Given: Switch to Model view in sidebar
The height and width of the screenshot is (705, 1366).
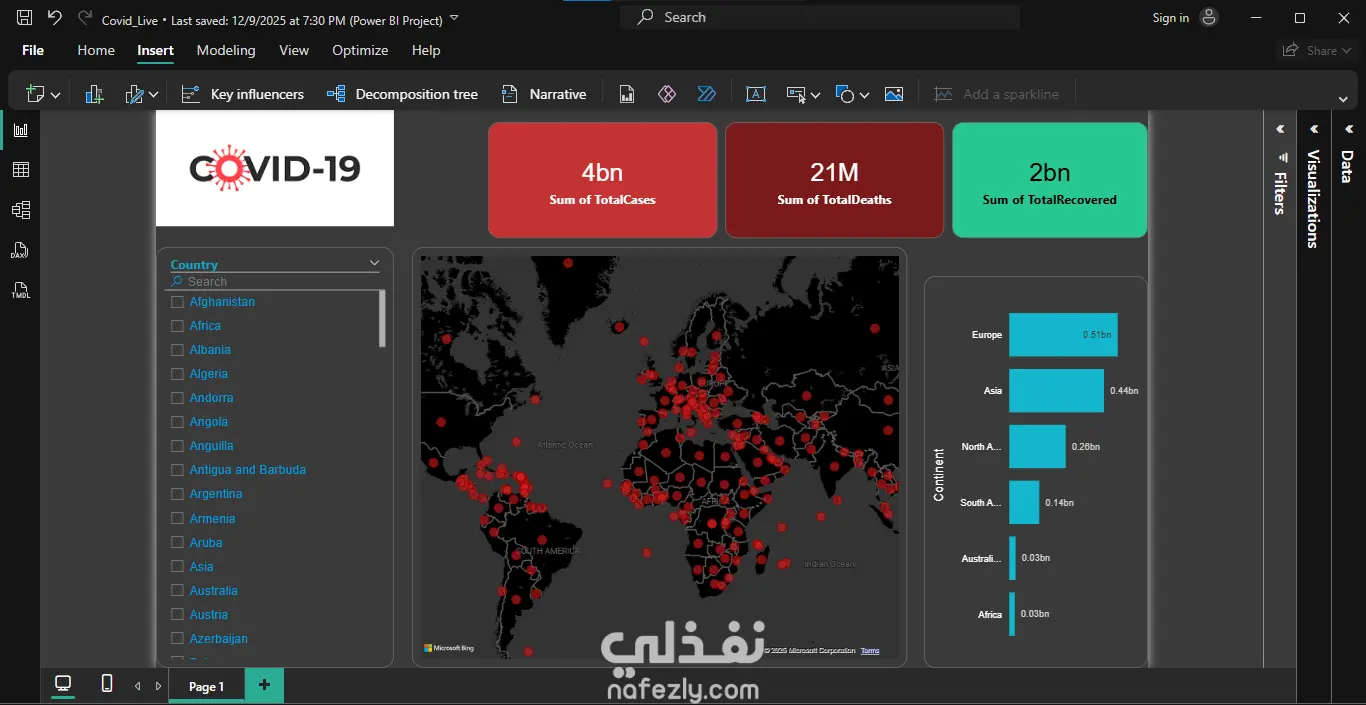Looking at the screenshot, I should click(x=21, y=210).
